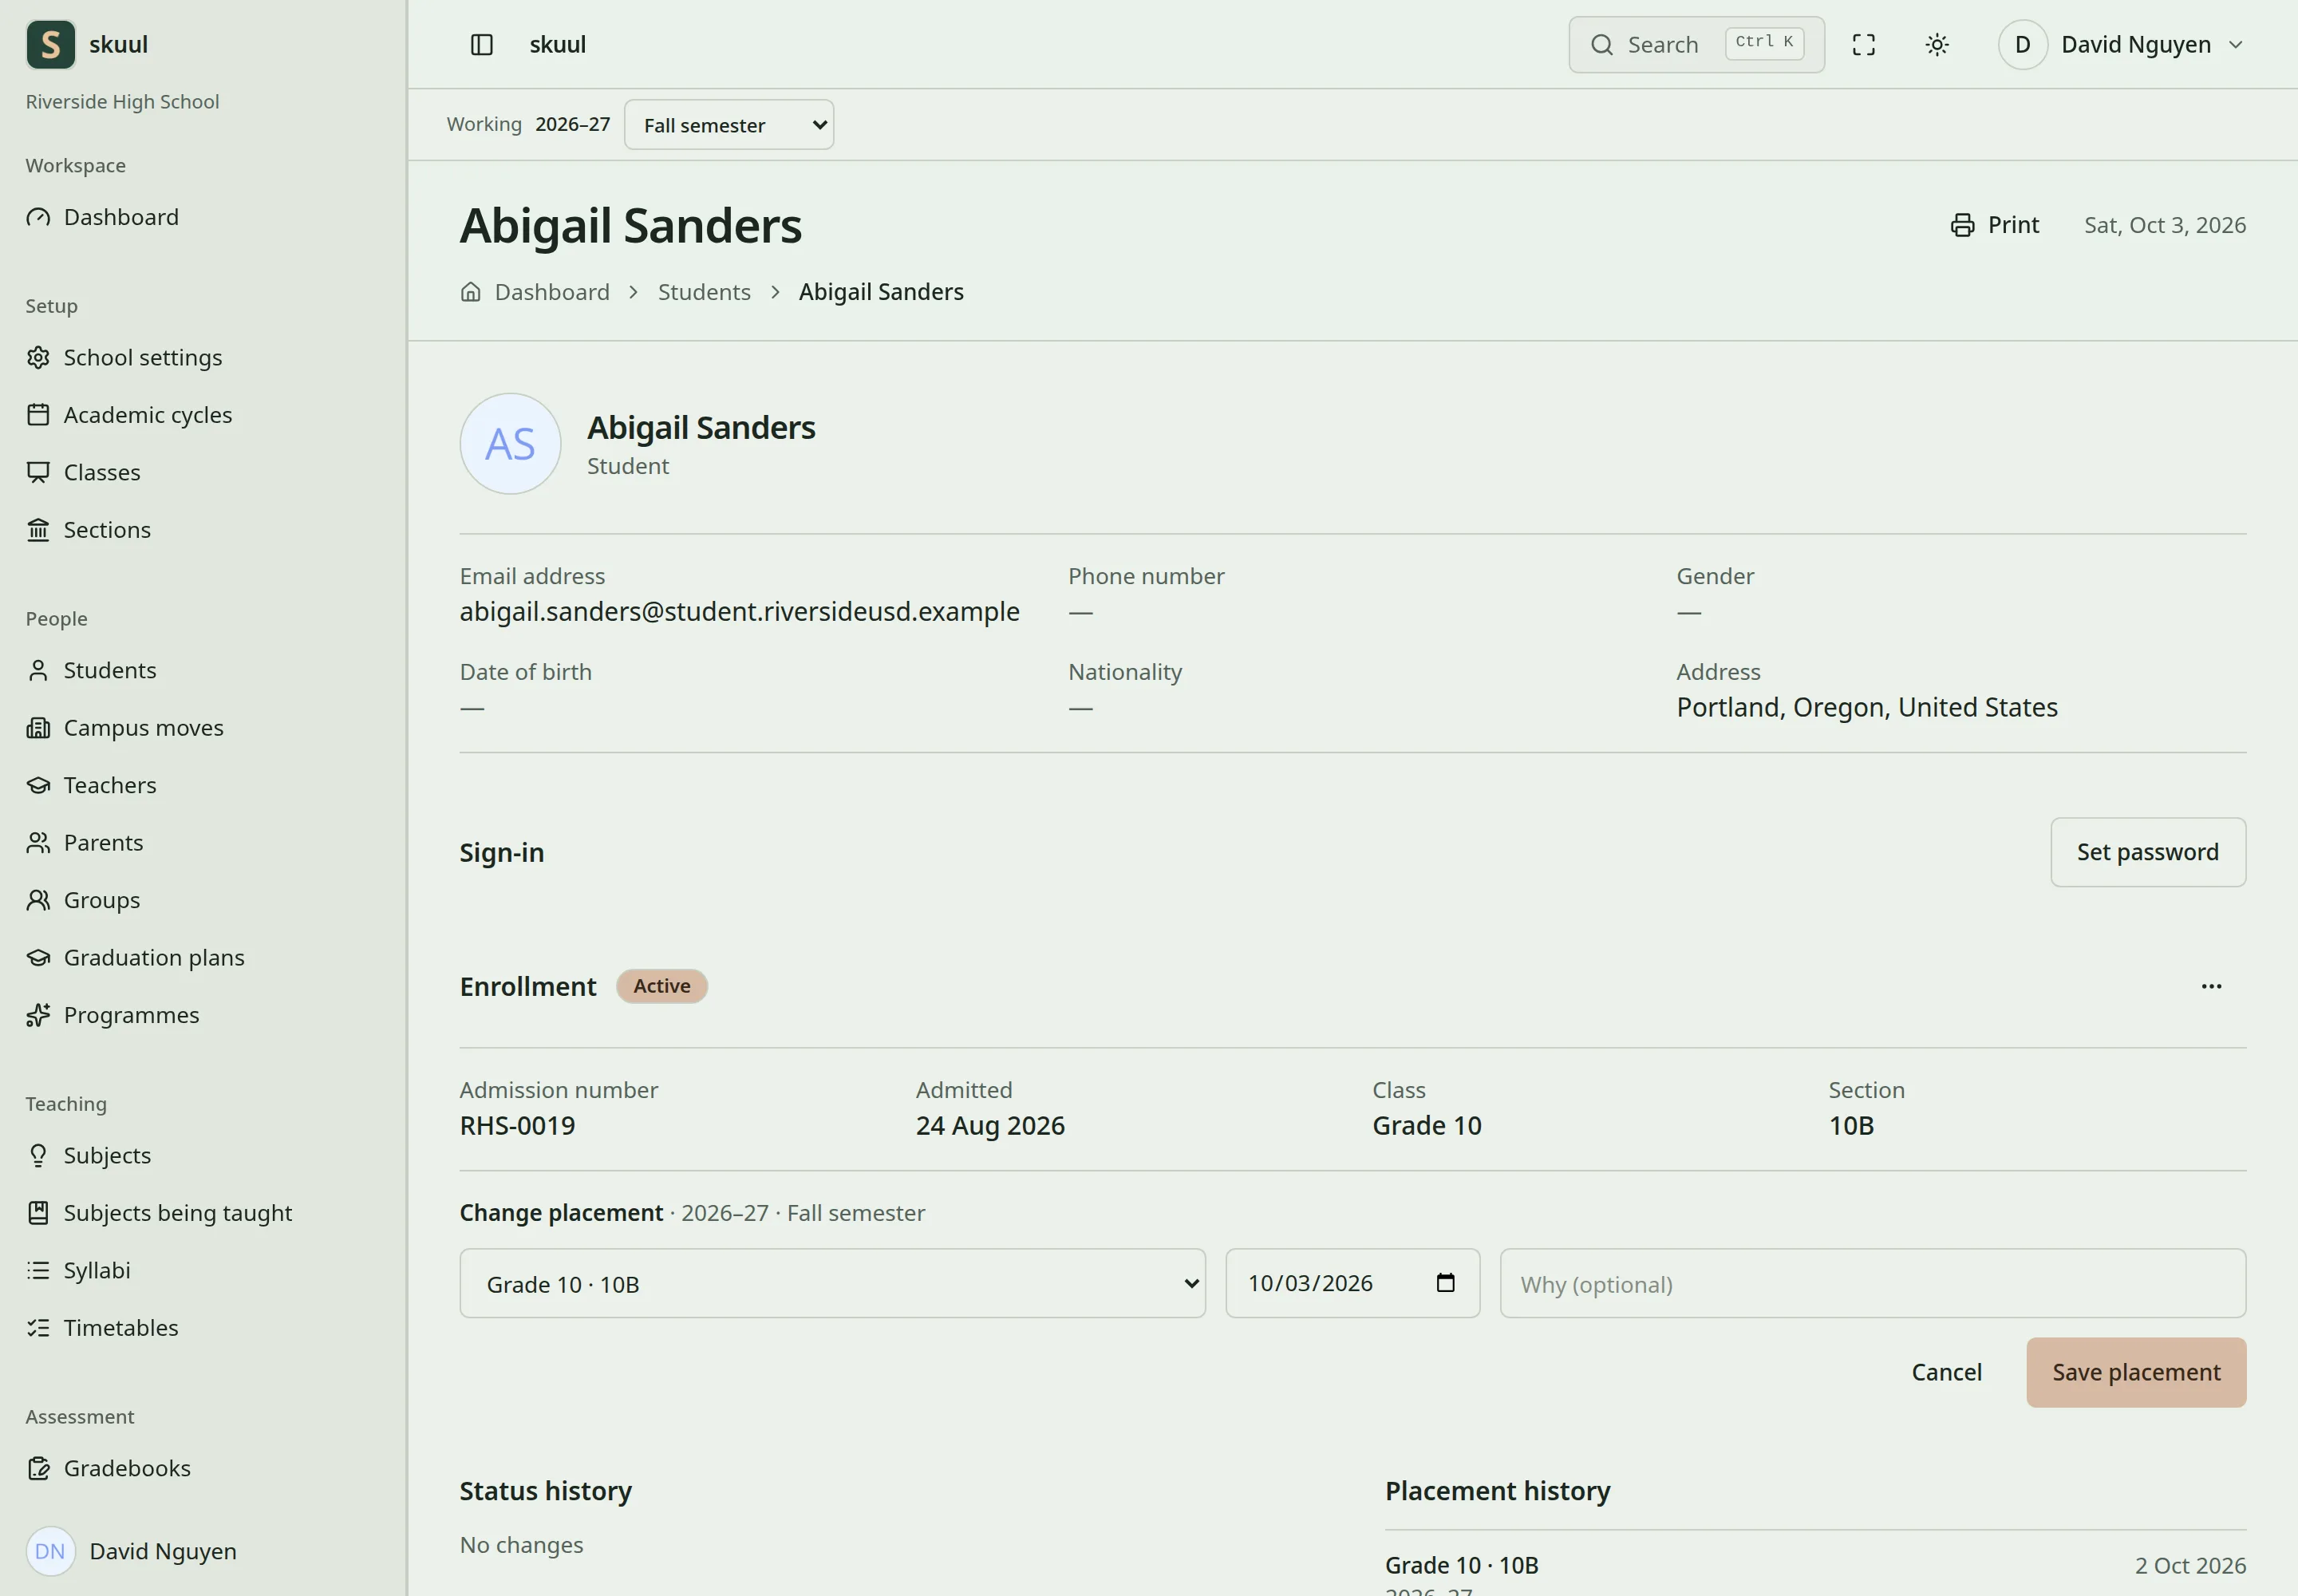Open enrollment three-dot options menu
This screenshot has height=1596, width=2298.
tap(2211, 986)
